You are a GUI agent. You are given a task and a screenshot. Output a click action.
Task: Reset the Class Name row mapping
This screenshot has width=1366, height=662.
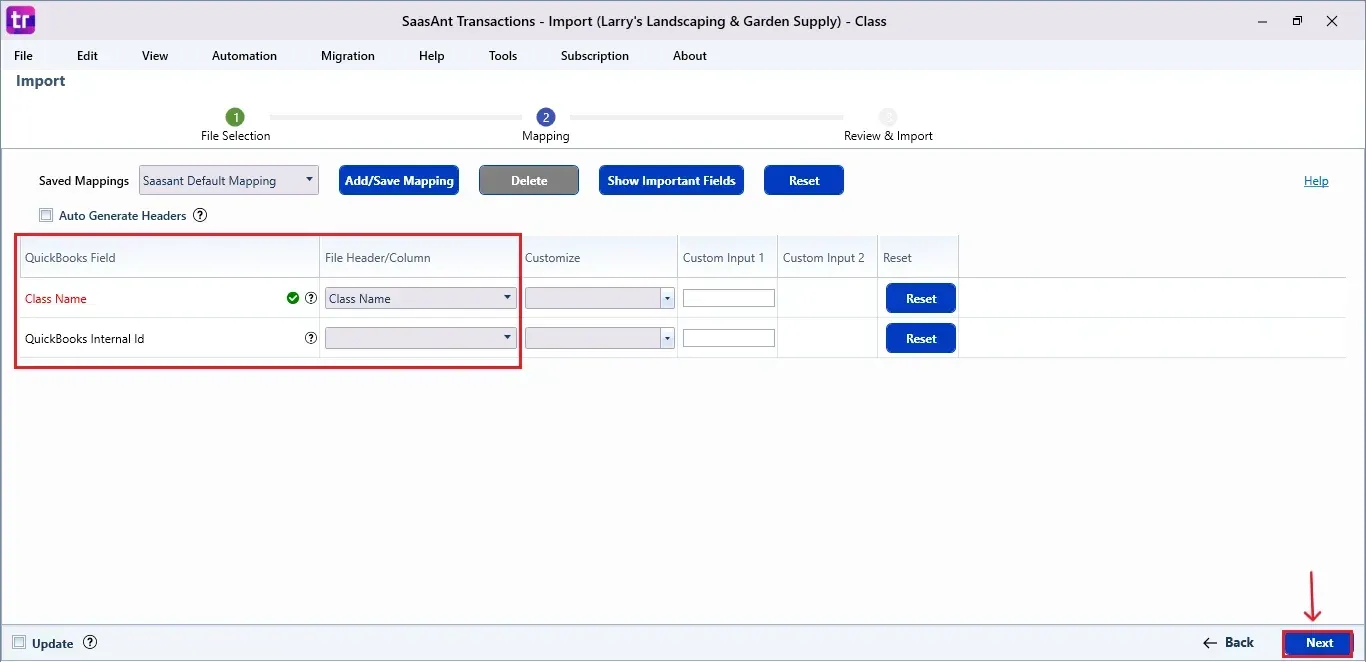point(921,298)
